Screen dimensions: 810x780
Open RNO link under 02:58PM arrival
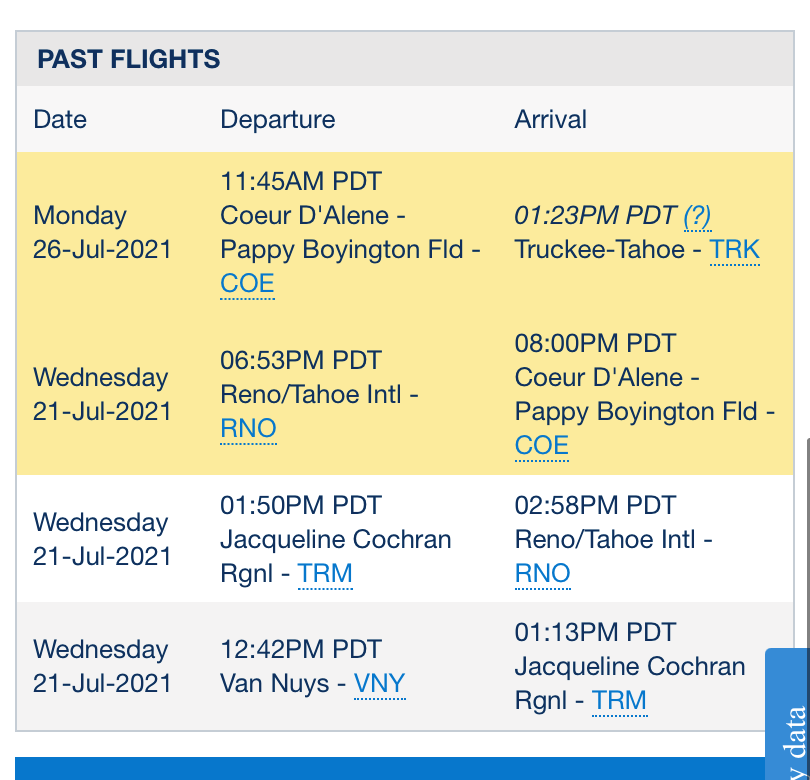[542, 574]
